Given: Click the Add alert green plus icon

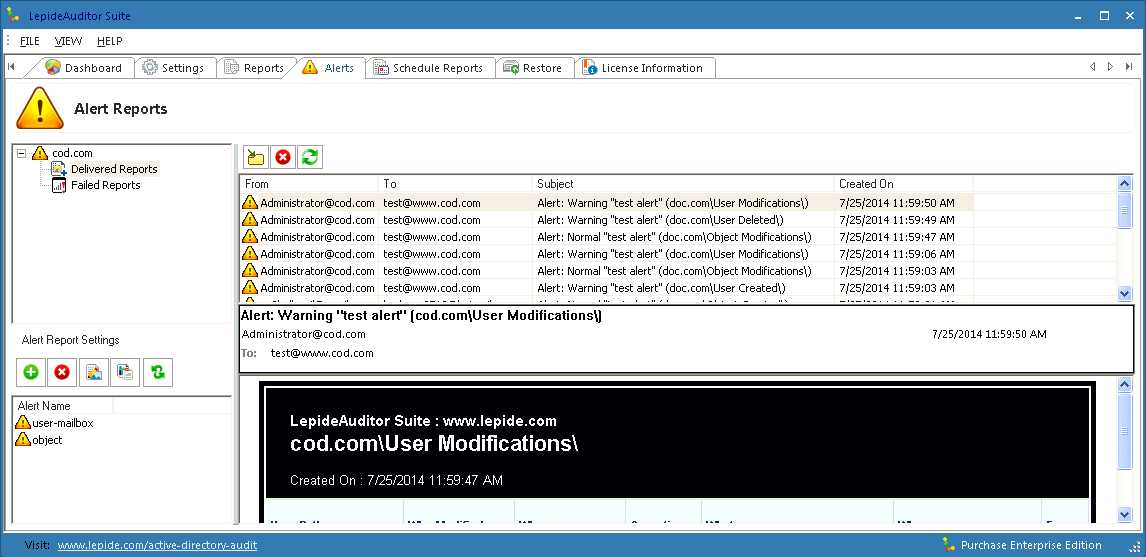Looking at the screenshot, I should click(31, 372).
